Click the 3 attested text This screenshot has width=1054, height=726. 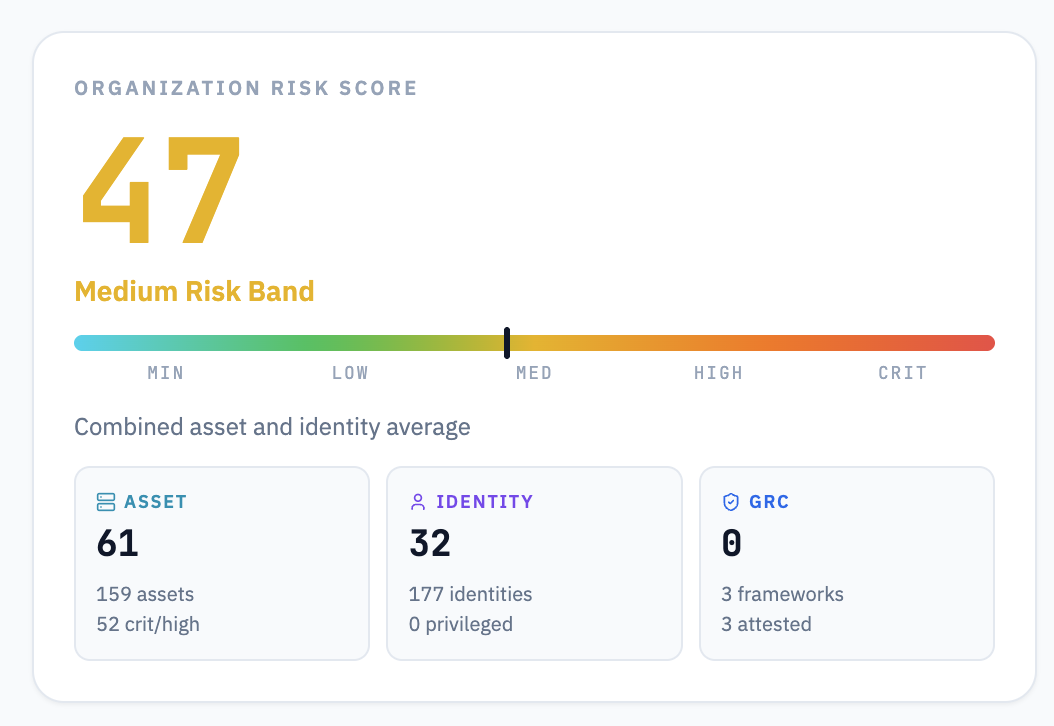coord(766,624)
